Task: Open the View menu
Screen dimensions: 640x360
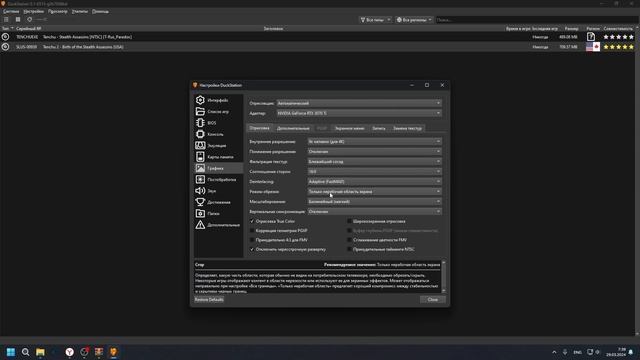Action: point(58,11)
